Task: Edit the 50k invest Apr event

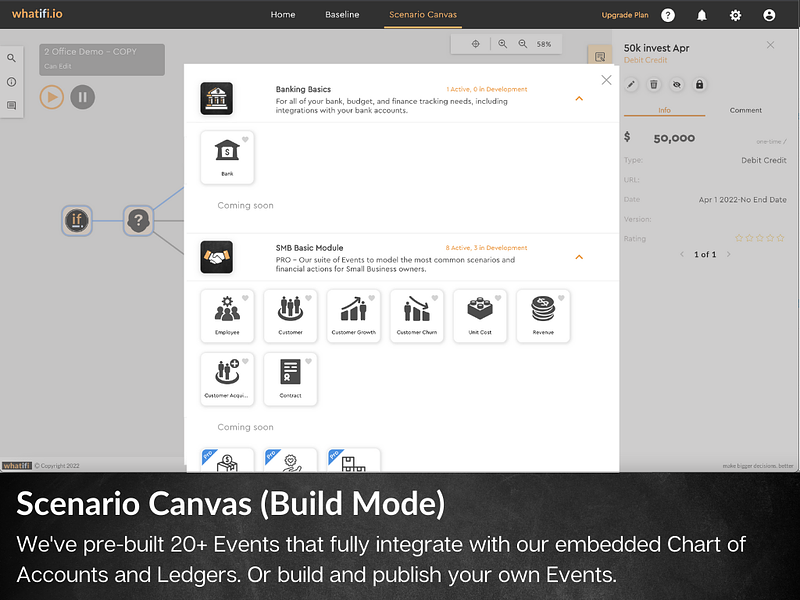Action: (631, 85)
